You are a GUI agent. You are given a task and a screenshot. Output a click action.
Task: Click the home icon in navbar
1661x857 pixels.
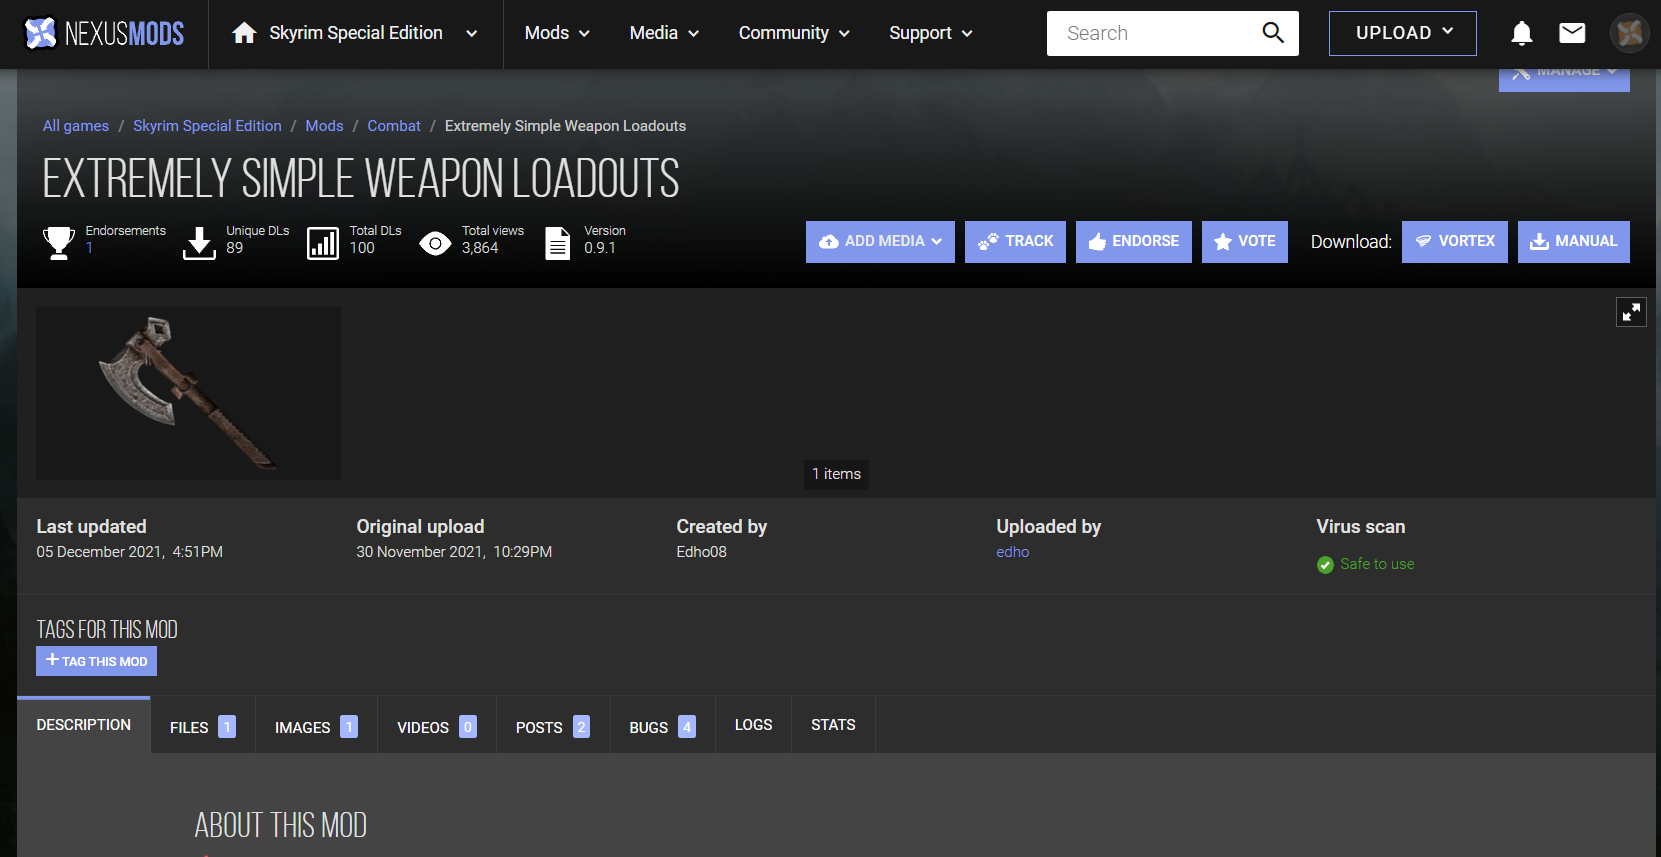pyautogui.click(x=244, y=34)
